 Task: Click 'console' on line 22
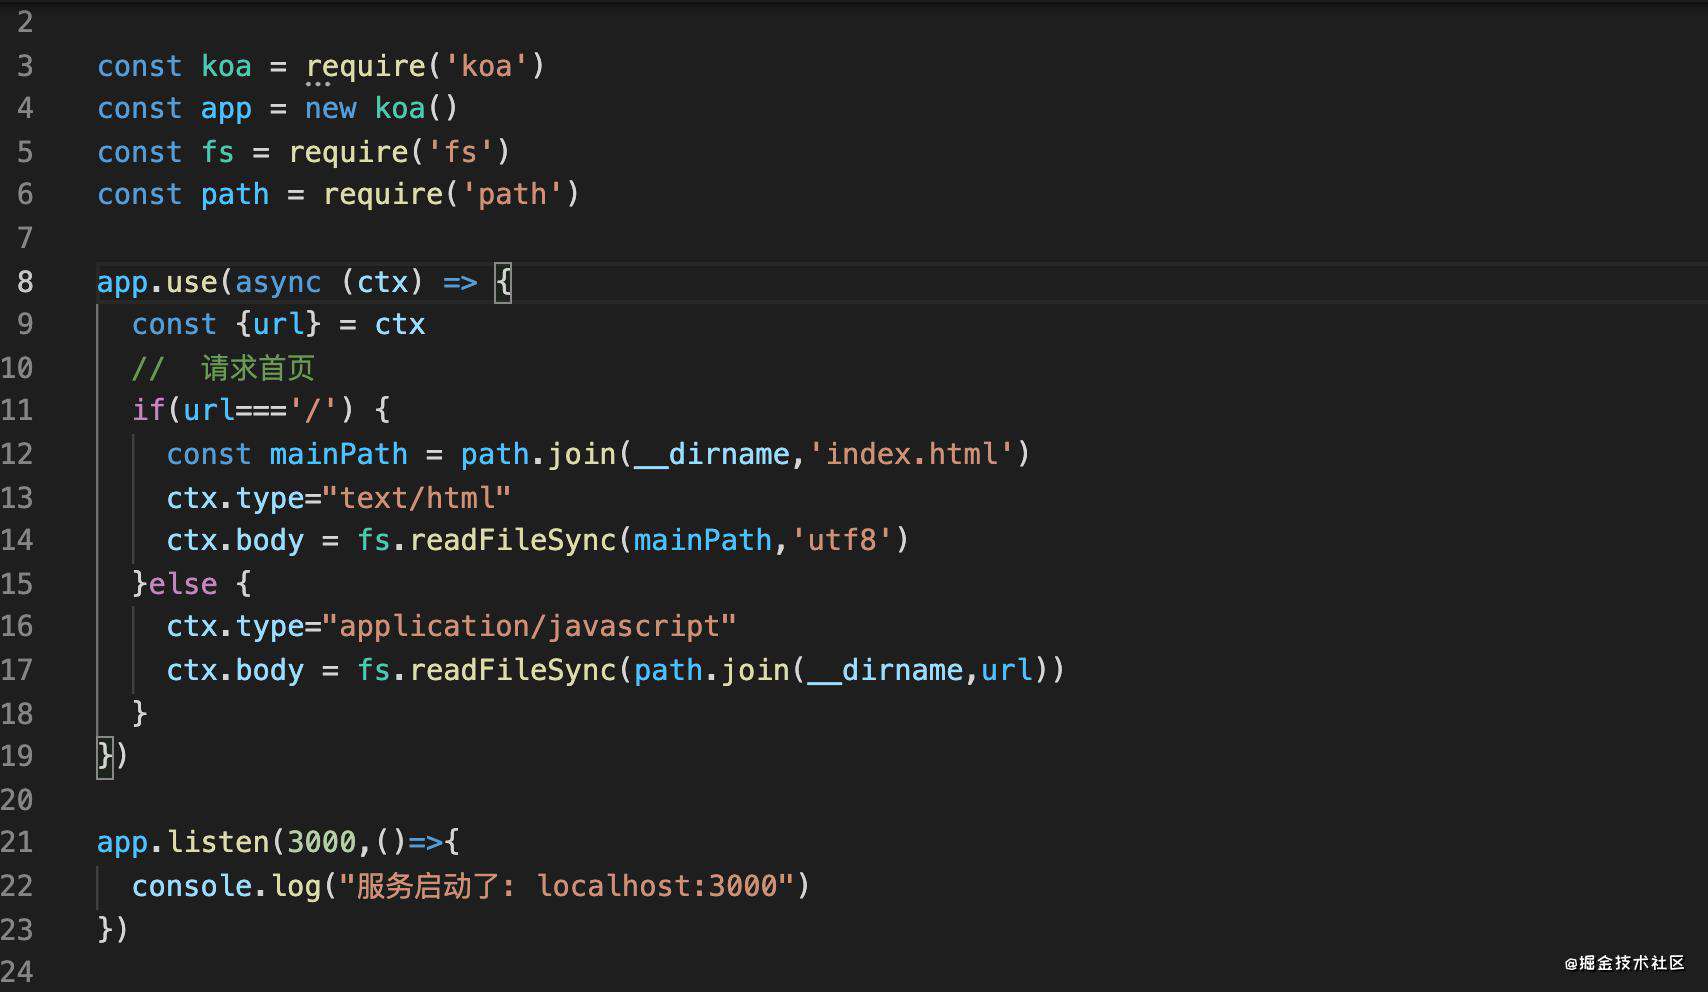[192, 886]
